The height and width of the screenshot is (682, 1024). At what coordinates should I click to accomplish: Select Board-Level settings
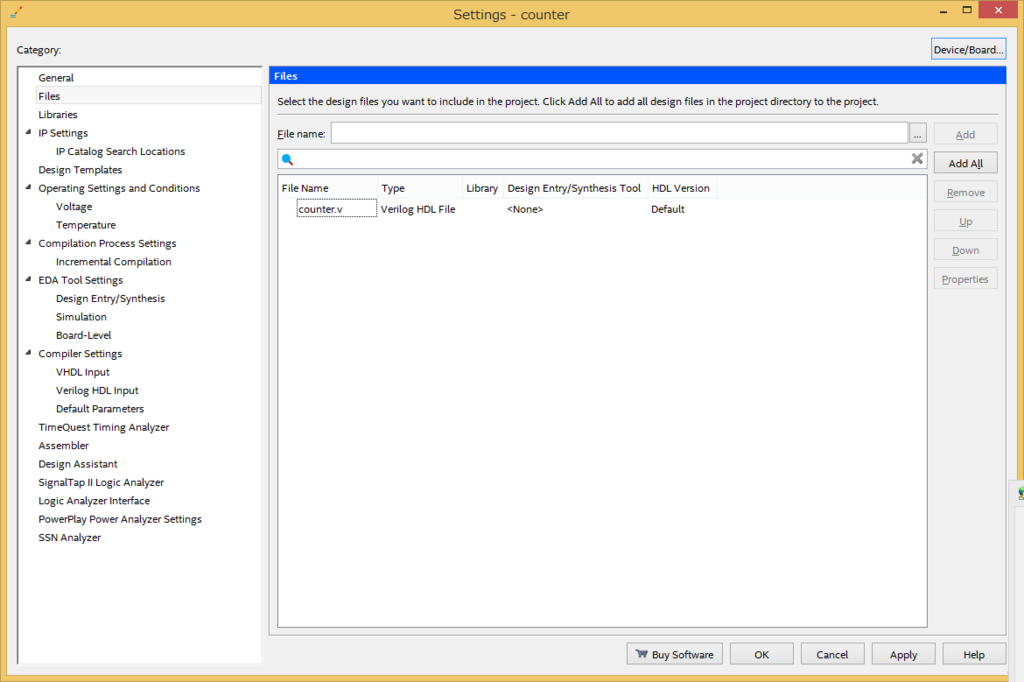click(84, 335)
